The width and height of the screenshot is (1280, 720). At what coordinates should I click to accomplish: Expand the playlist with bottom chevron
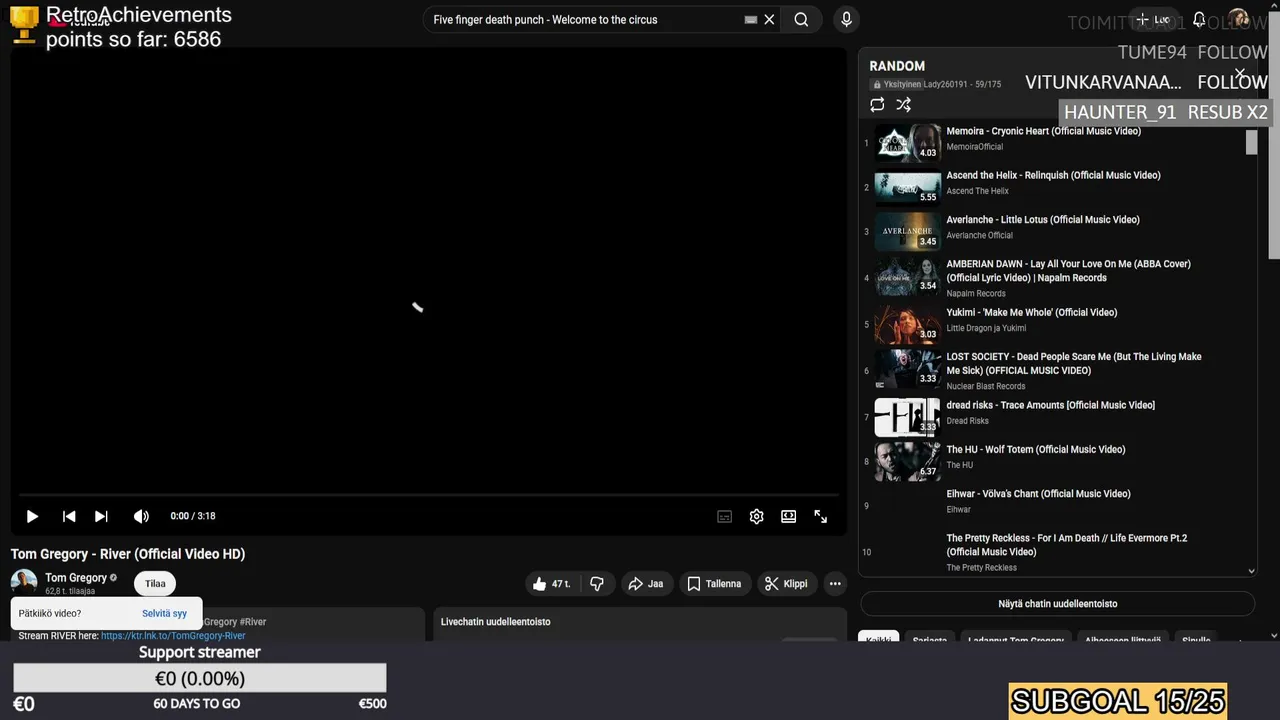tap(1251, 571)
